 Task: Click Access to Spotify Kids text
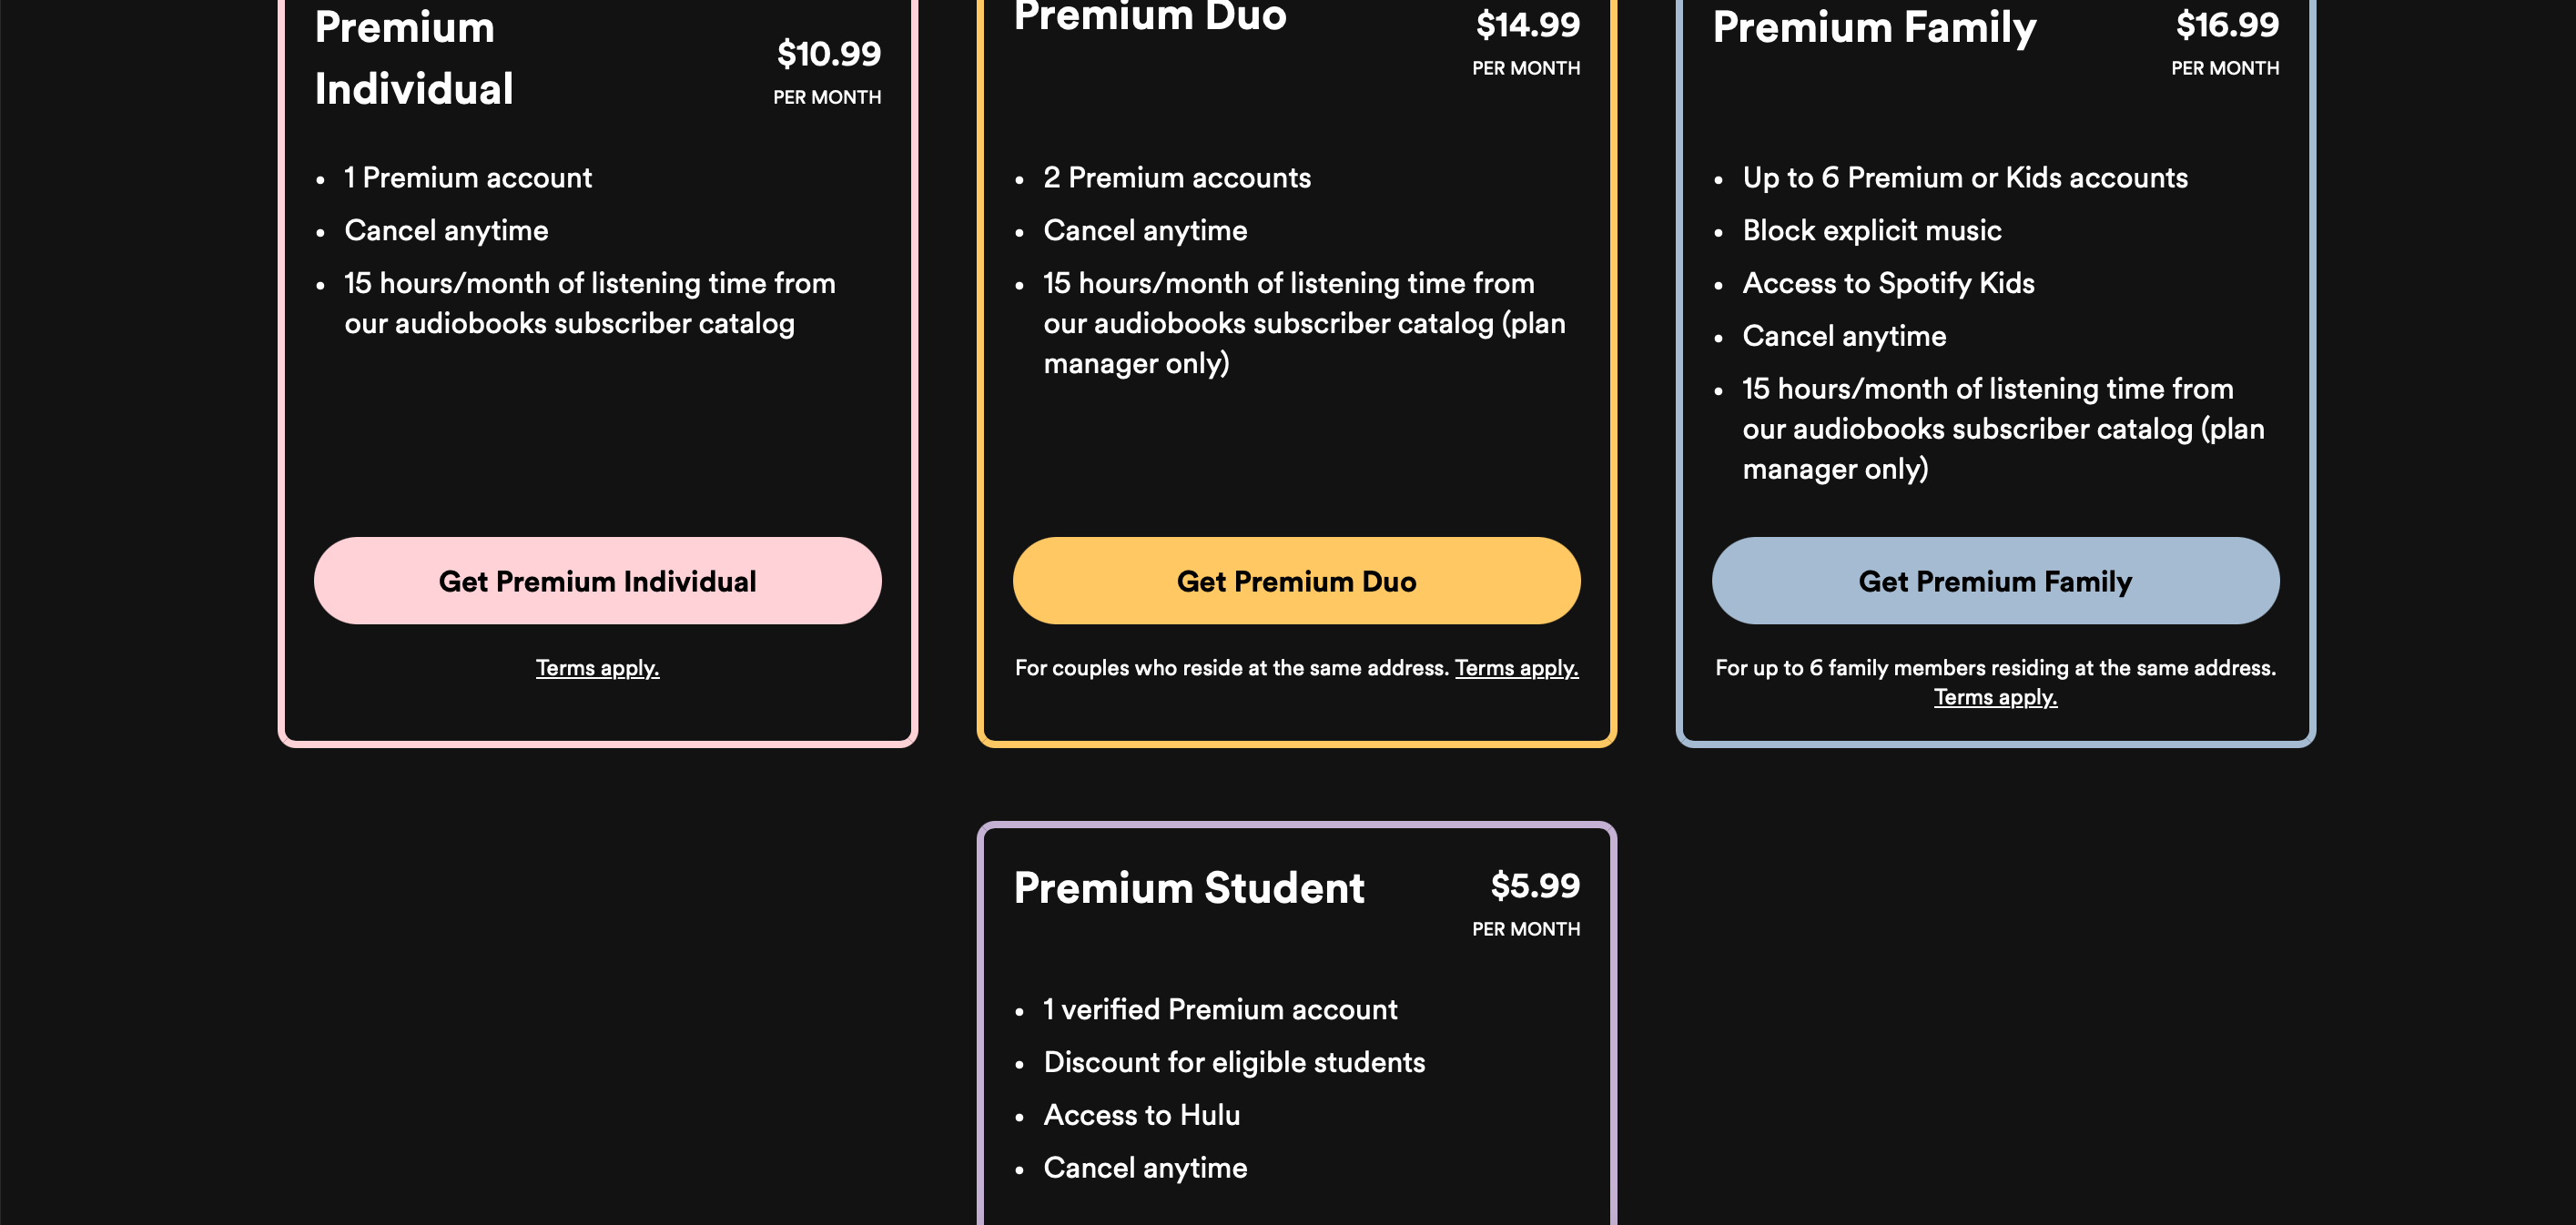click(x=1887, y=284)
